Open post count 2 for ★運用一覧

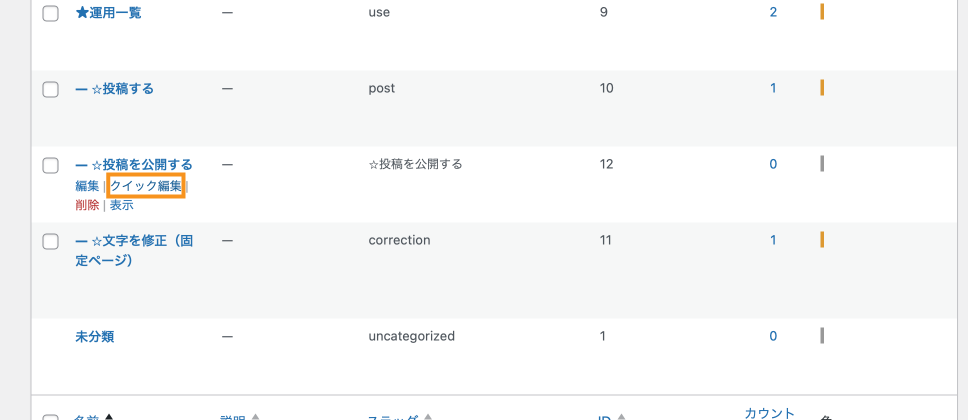773,13
